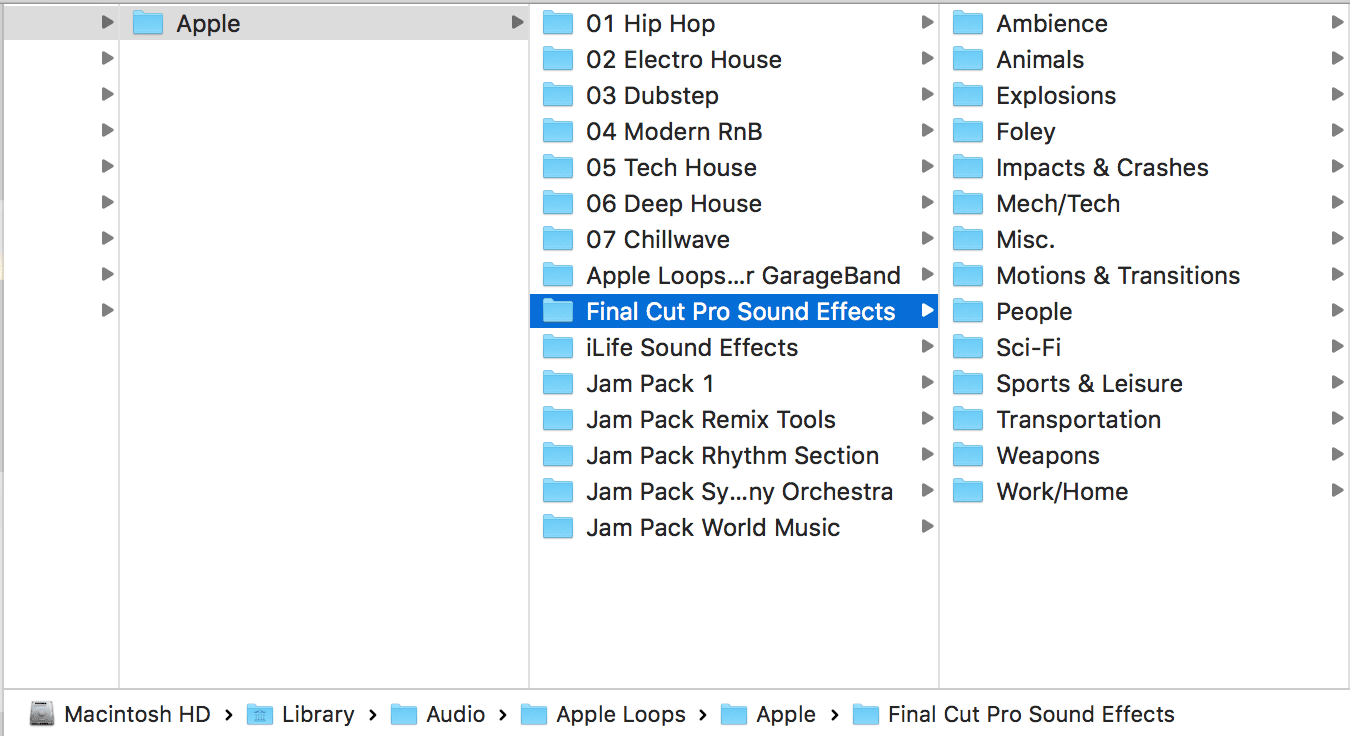Click the Weapons folder icon
The height and width of the screenshot is (736, 1350).
tap(968, 456)
